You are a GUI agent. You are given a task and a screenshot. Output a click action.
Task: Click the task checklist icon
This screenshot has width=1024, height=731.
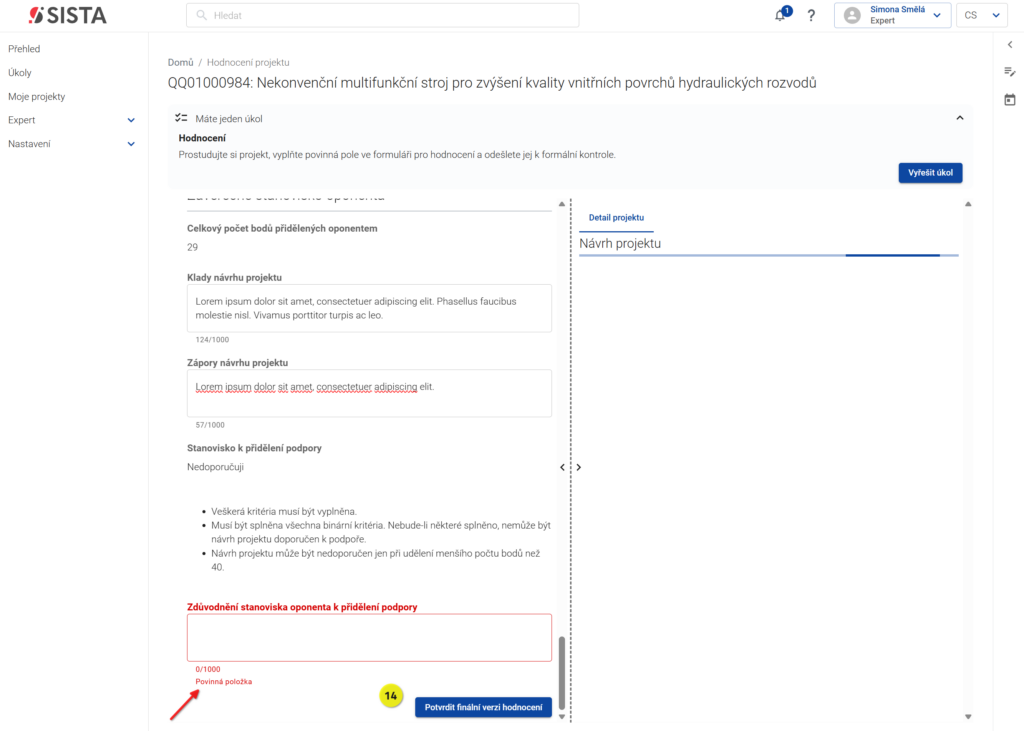181,118
